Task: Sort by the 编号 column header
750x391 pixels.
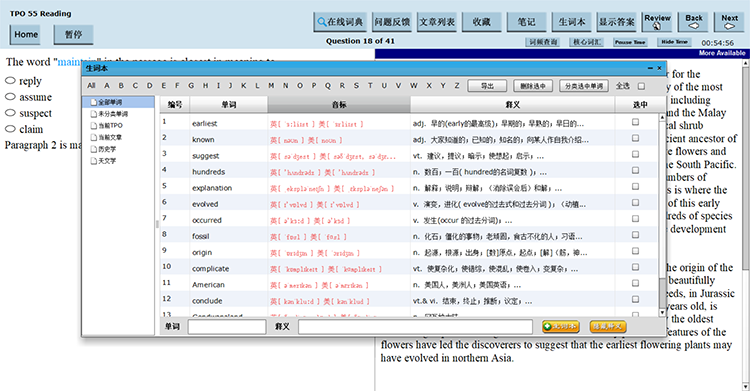Action: [x=175, y=104]
